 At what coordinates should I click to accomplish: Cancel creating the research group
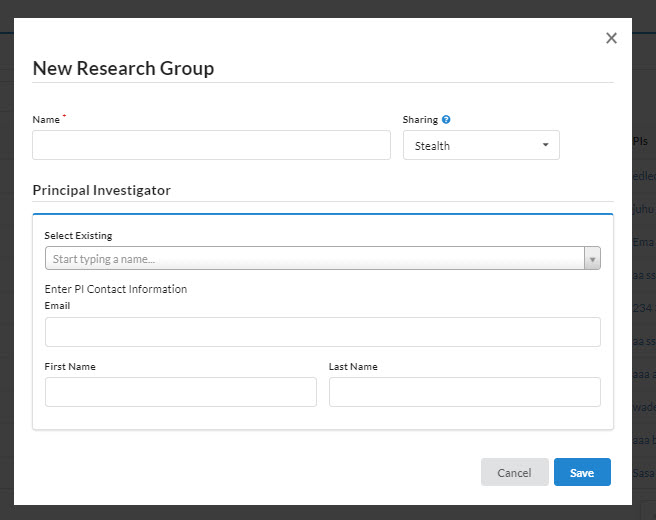pos(514,472)
